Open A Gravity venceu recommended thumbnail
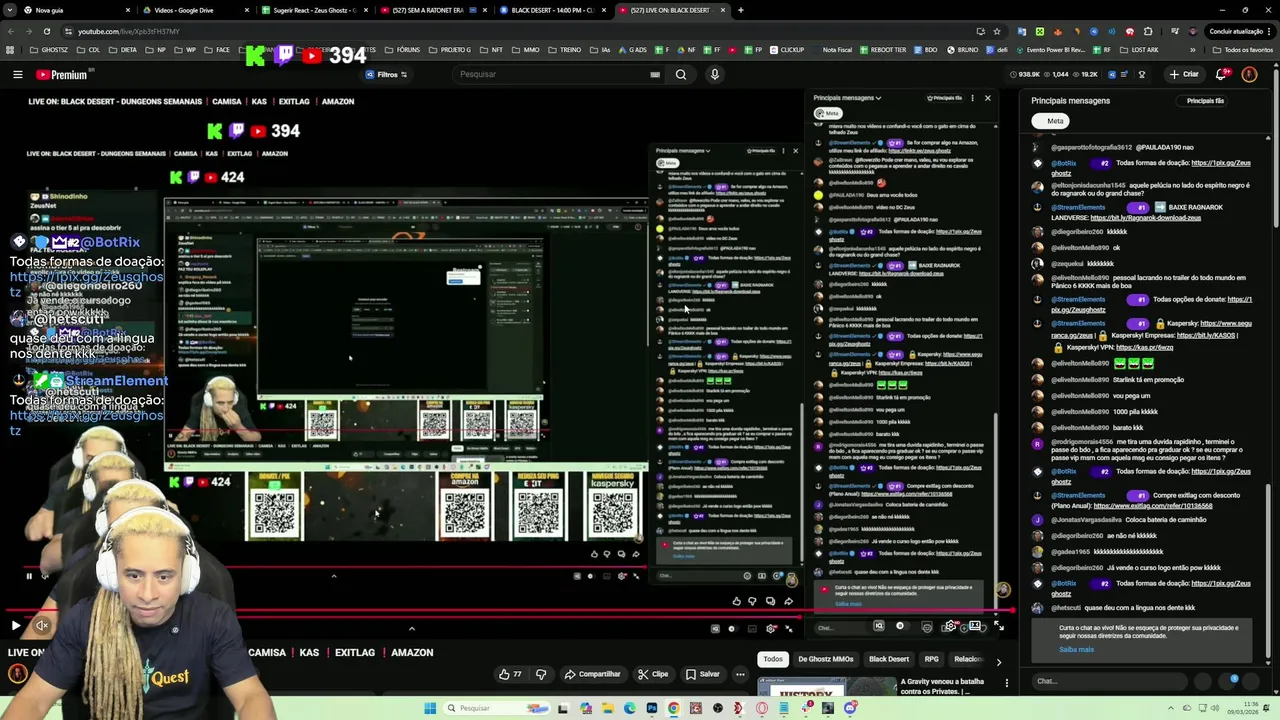The image size is (1280, 720). point(827,687)
